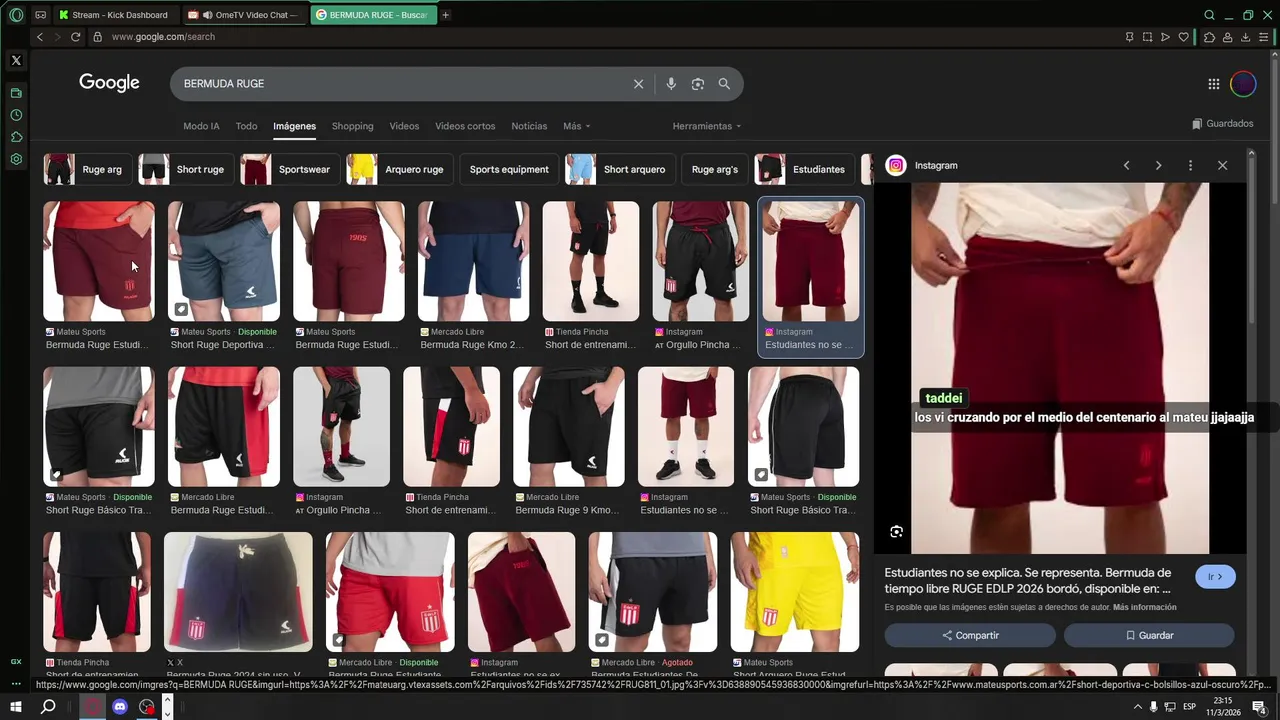Open OBS Studio from the taskbar
This screenshot has height=720, width=1280.
coord(147,707)
